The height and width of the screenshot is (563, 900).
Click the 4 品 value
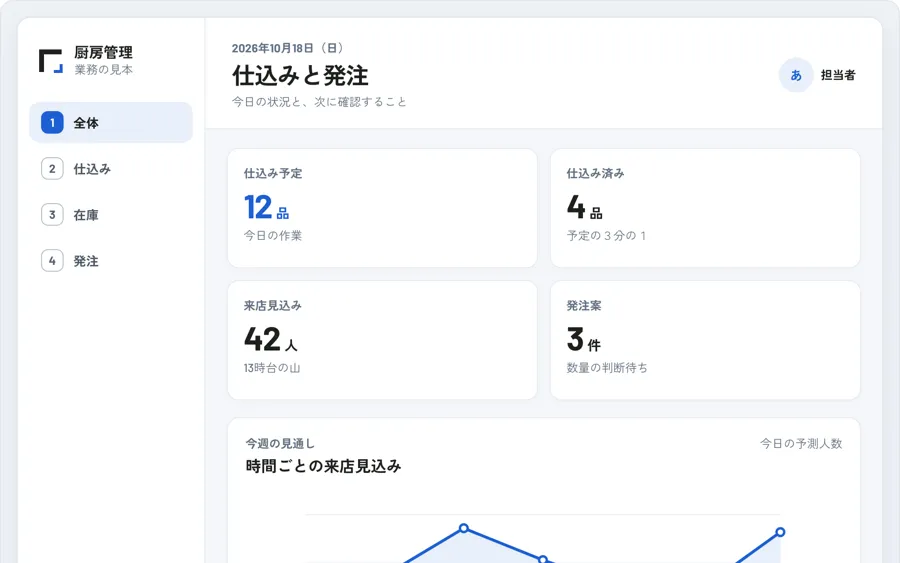coord(584,207)
